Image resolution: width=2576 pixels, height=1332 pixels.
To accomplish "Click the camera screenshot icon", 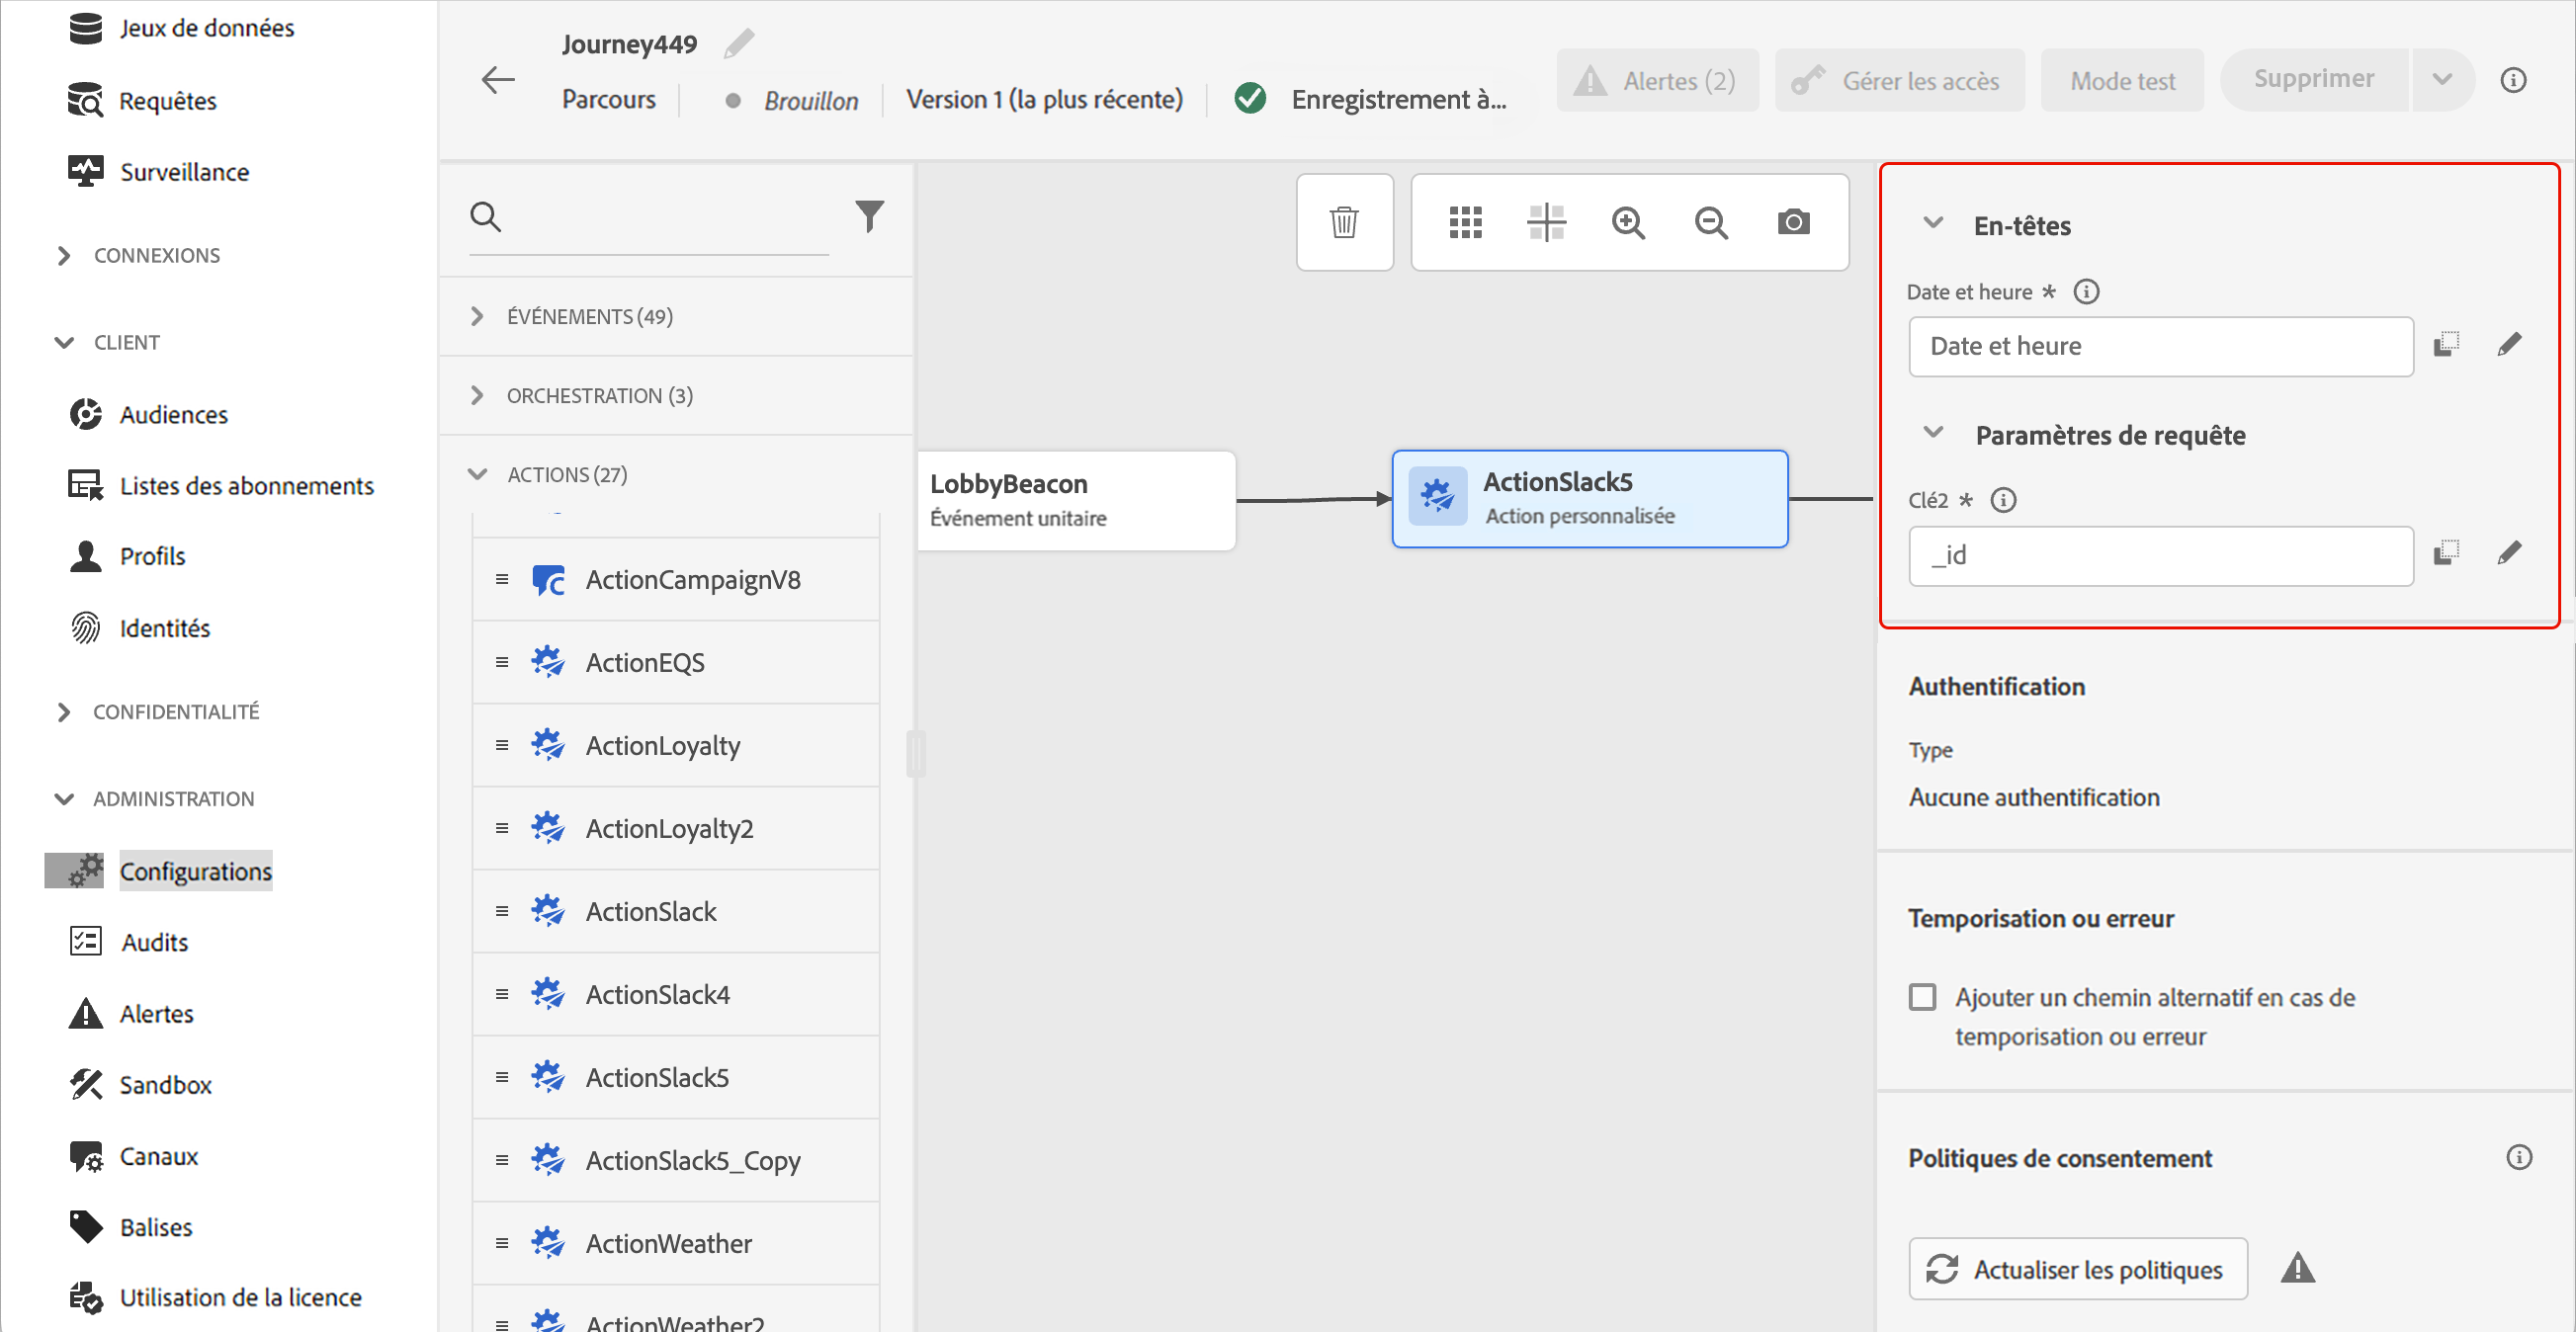I will (1793, 222).
